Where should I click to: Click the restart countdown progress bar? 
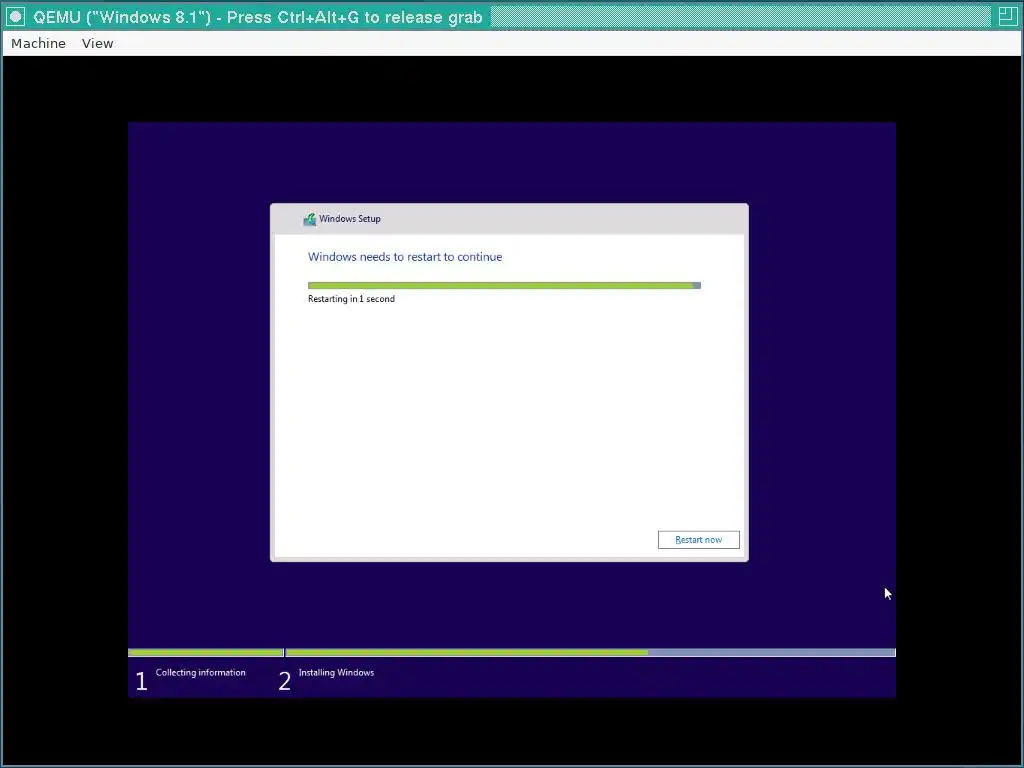pyautogui.click(x=504, y=285)
